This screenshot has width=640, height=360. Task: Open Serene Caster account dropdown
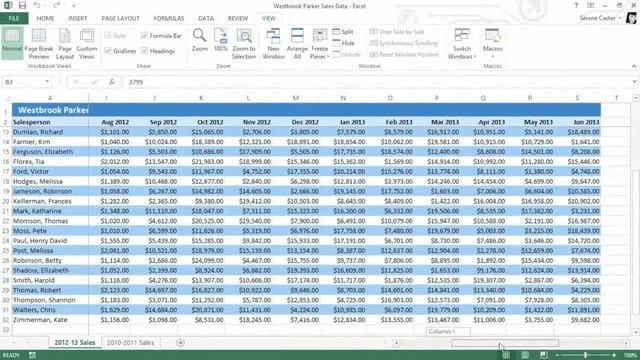(x=600, y=18)
